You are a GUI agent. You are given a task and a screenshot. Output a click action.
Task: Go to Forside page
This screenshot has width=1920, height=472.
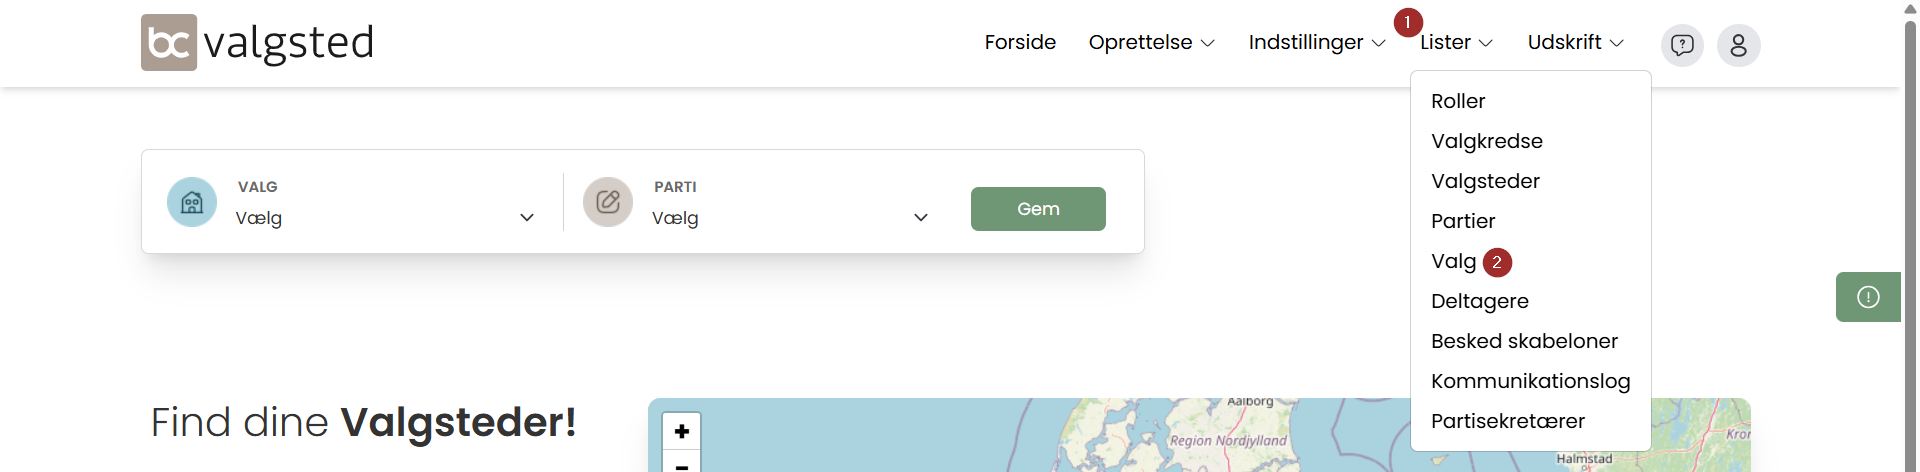tap(1020, 42)
